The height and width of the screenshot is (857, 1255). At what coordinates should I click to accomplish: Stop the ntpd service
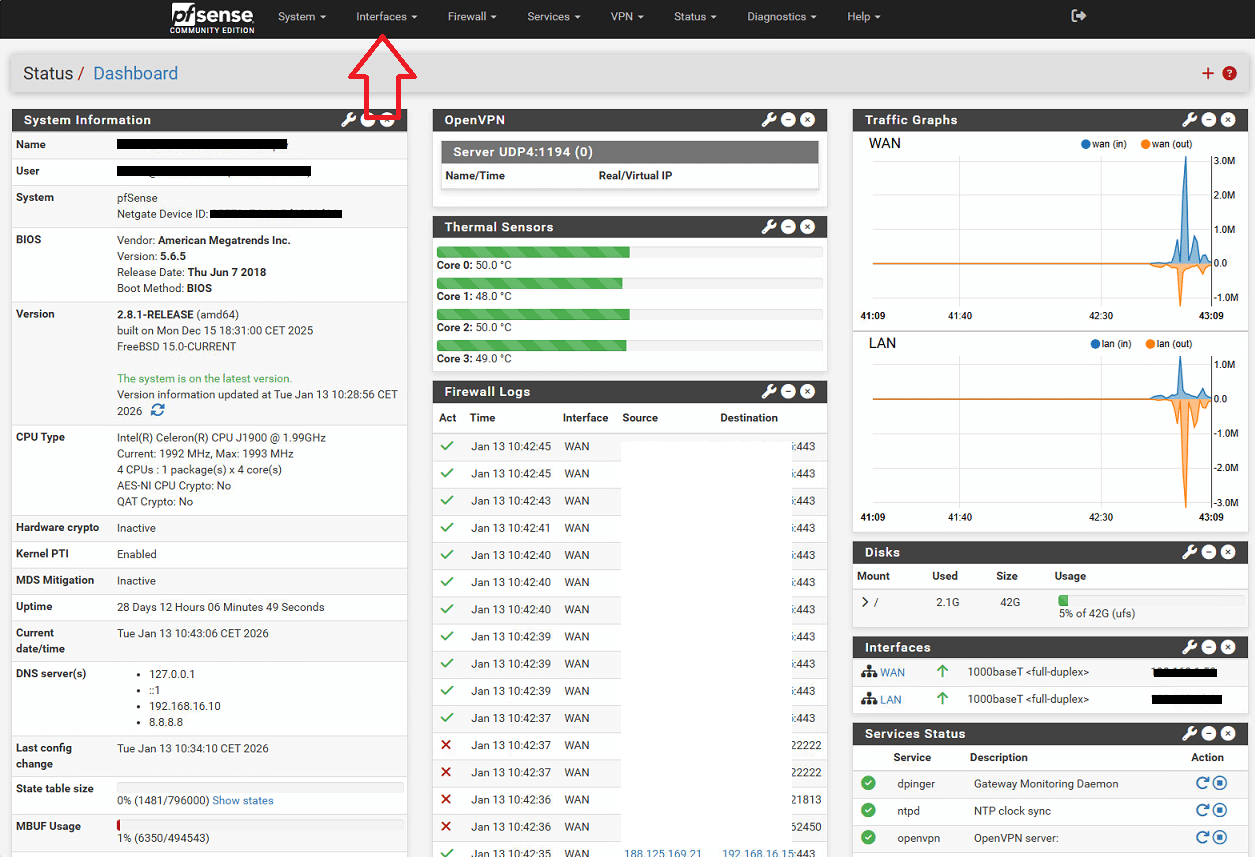(1219, 810)
